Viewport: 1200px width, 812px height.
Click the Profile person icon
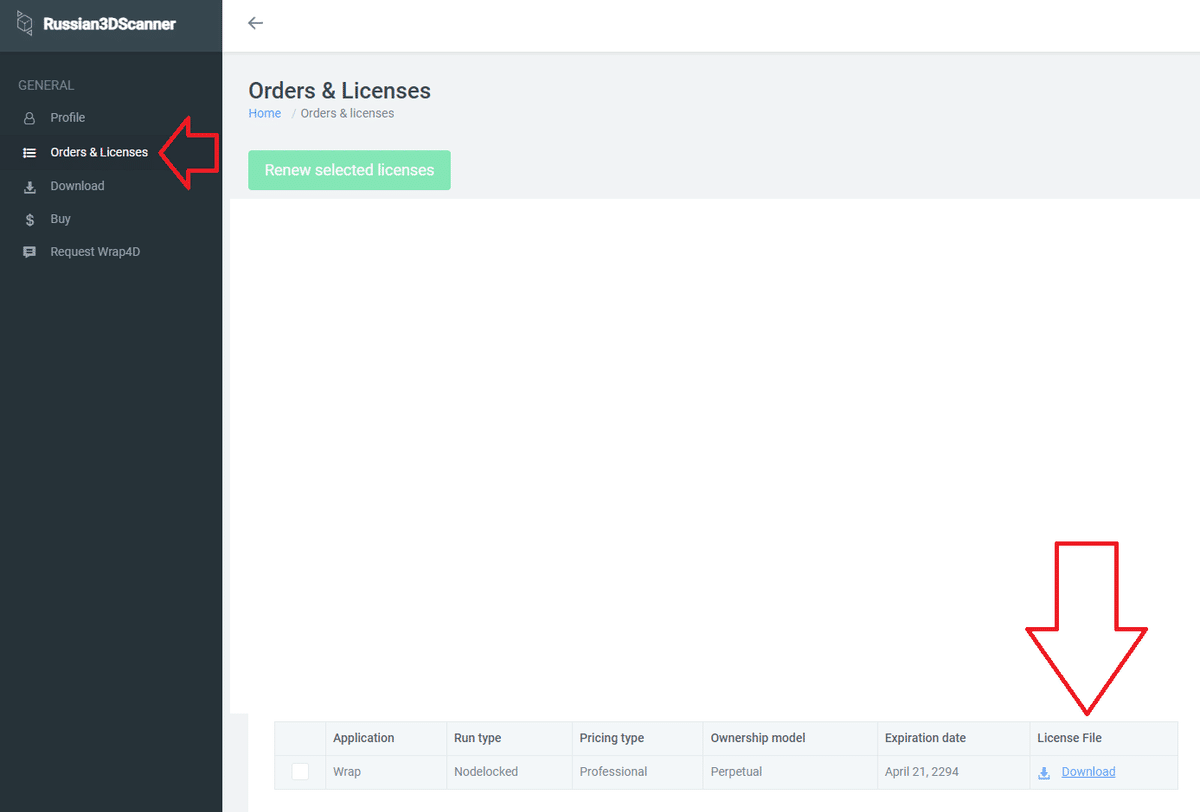pyautogui.click(x=29, y=118)
